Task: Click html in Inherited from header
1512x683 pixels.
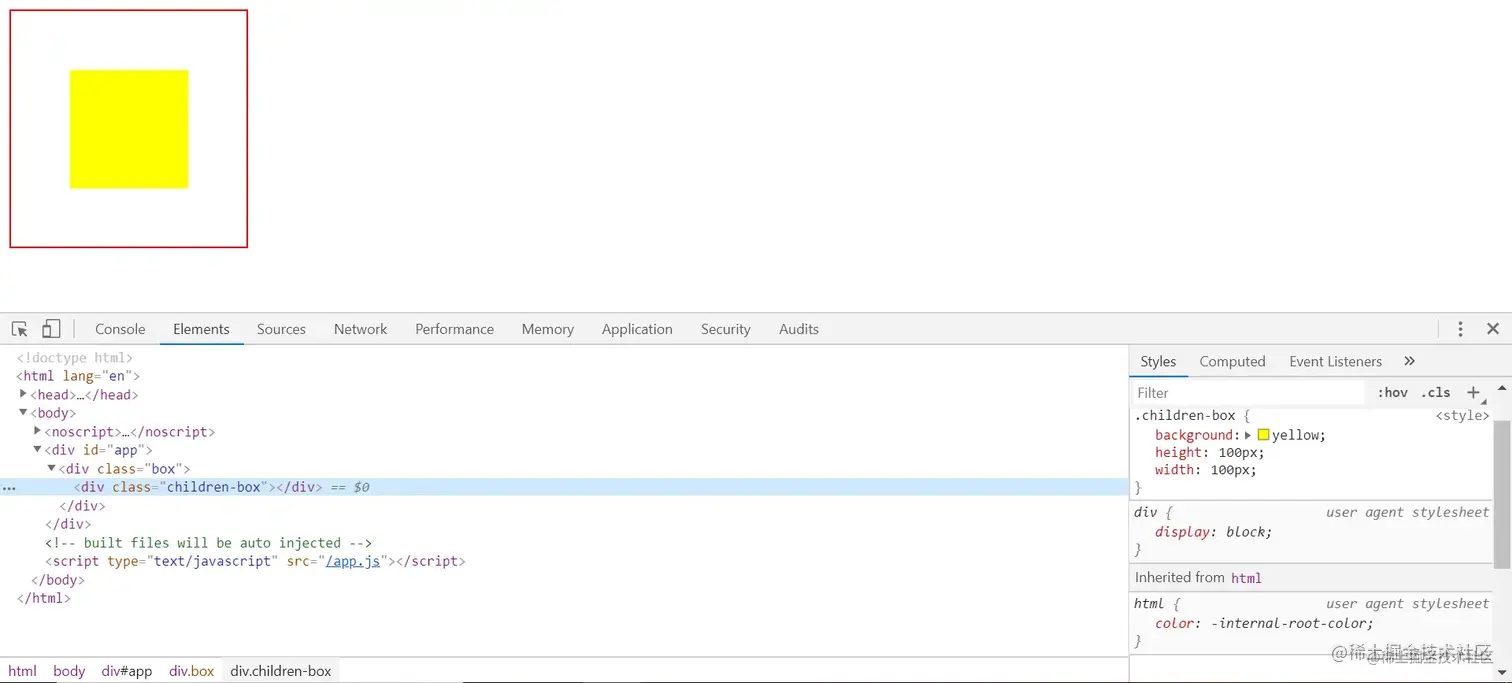Action: point(1246,578)
